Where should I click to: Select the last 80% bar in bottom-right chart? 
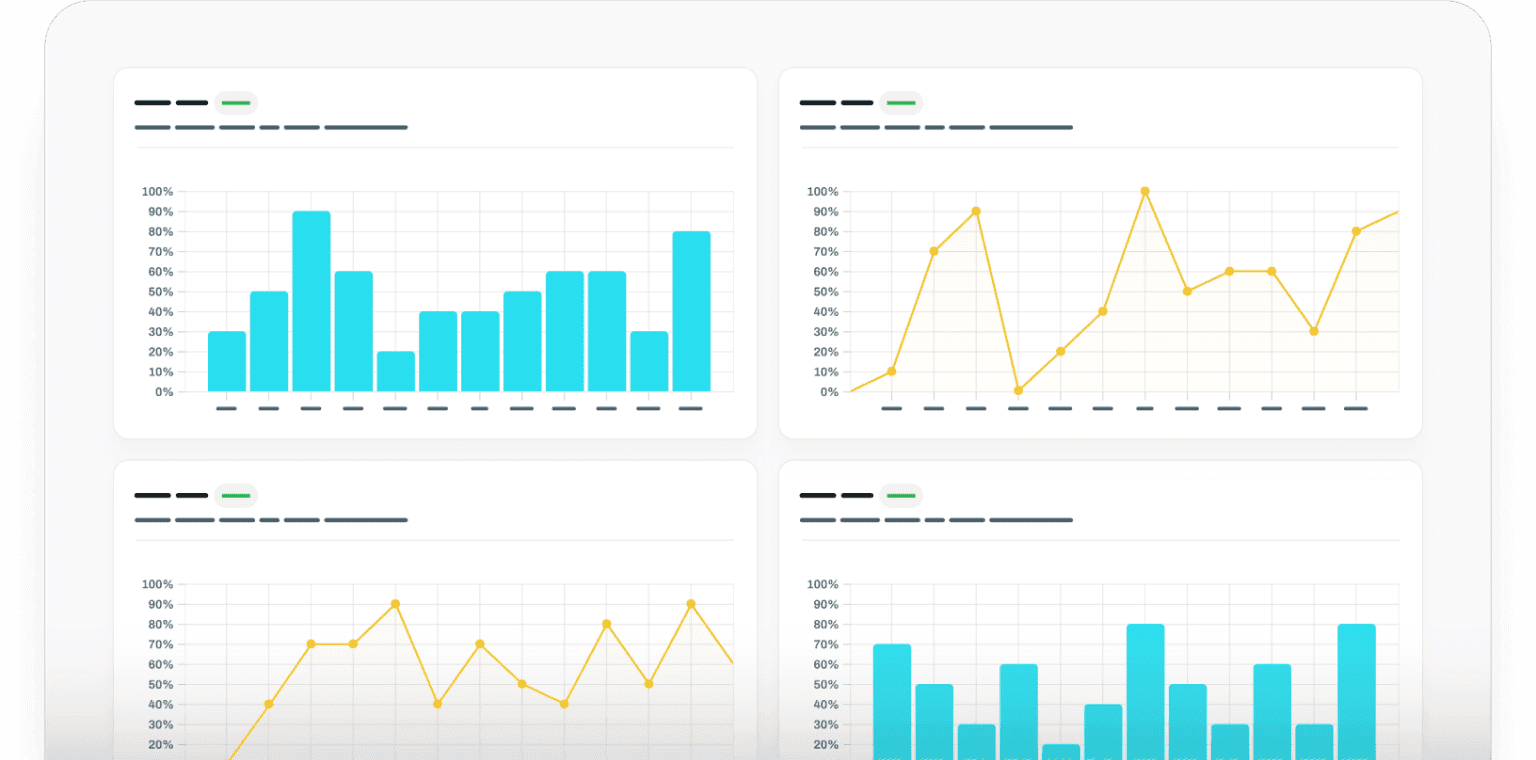(x=1357, y=690)
